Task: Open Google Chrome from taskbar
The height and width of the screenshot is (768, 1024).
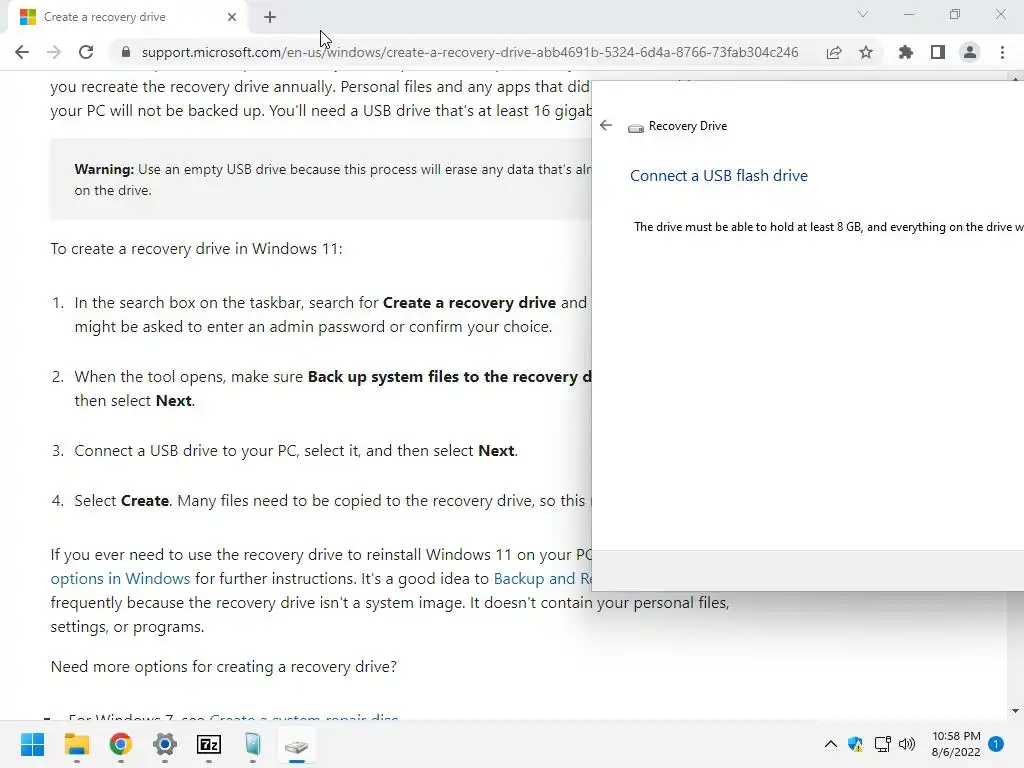Action: (x=120, y=744)
